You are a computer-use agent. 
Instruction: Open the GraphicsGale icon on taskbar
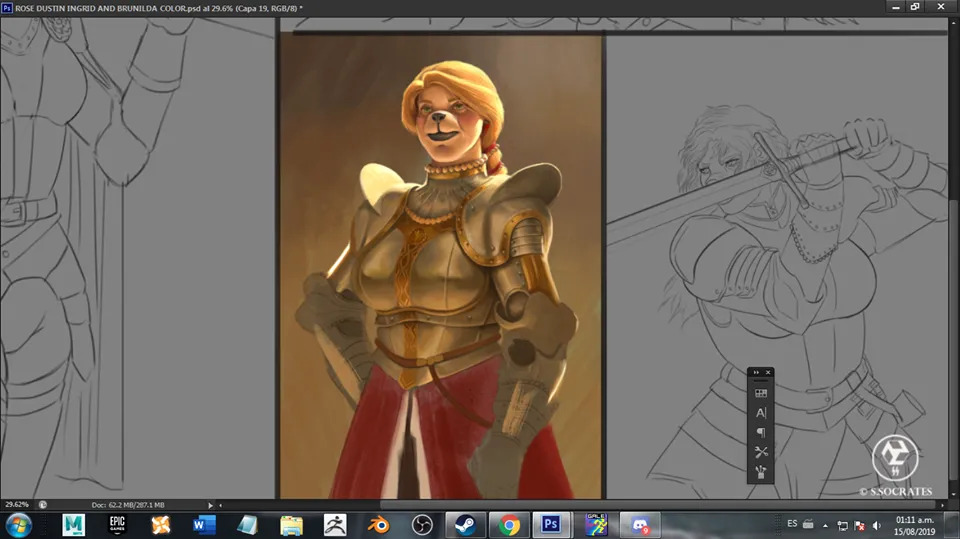point(596,525)
